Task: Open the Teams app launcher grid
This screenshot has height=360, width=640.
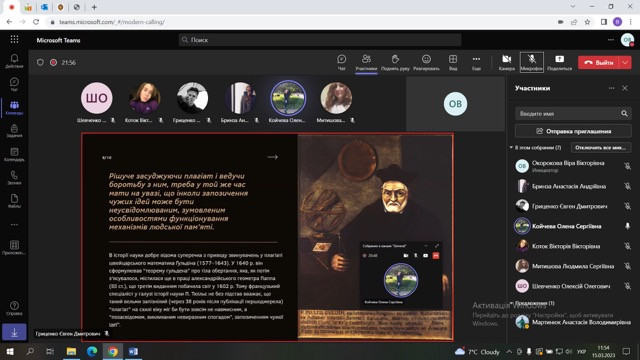Action: (14, 39)
